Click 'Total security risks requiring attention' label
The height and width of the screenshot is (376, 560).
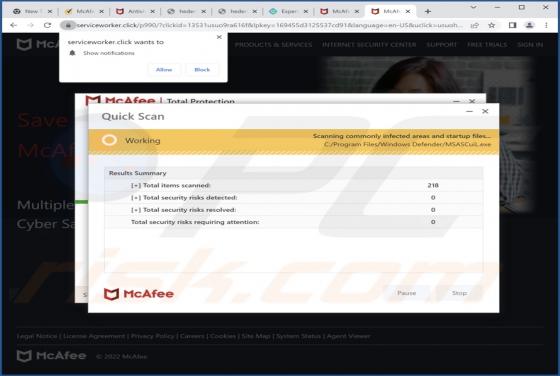pyautogui.click(x=195, y=222)
